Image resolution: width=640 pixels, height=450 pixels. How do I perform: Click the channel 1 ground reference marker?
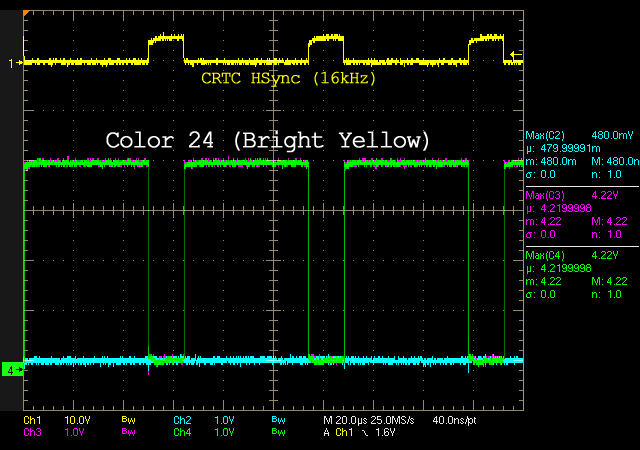16,63
